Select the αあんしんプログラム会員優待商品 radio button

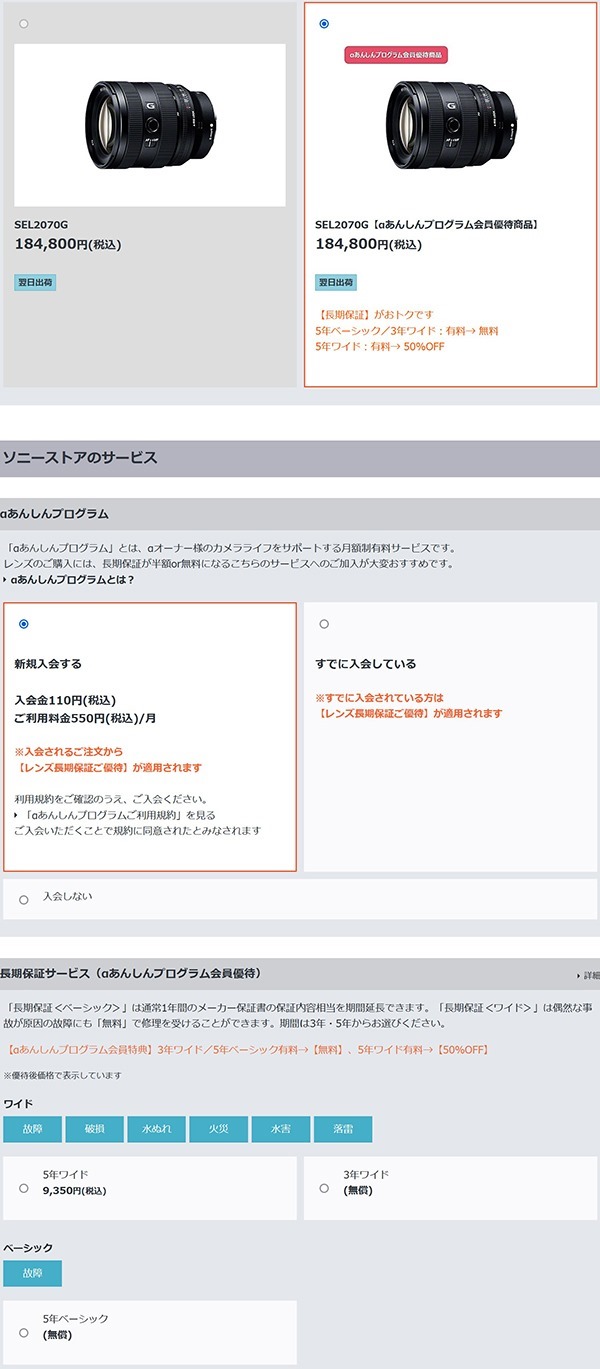[324, 23]
